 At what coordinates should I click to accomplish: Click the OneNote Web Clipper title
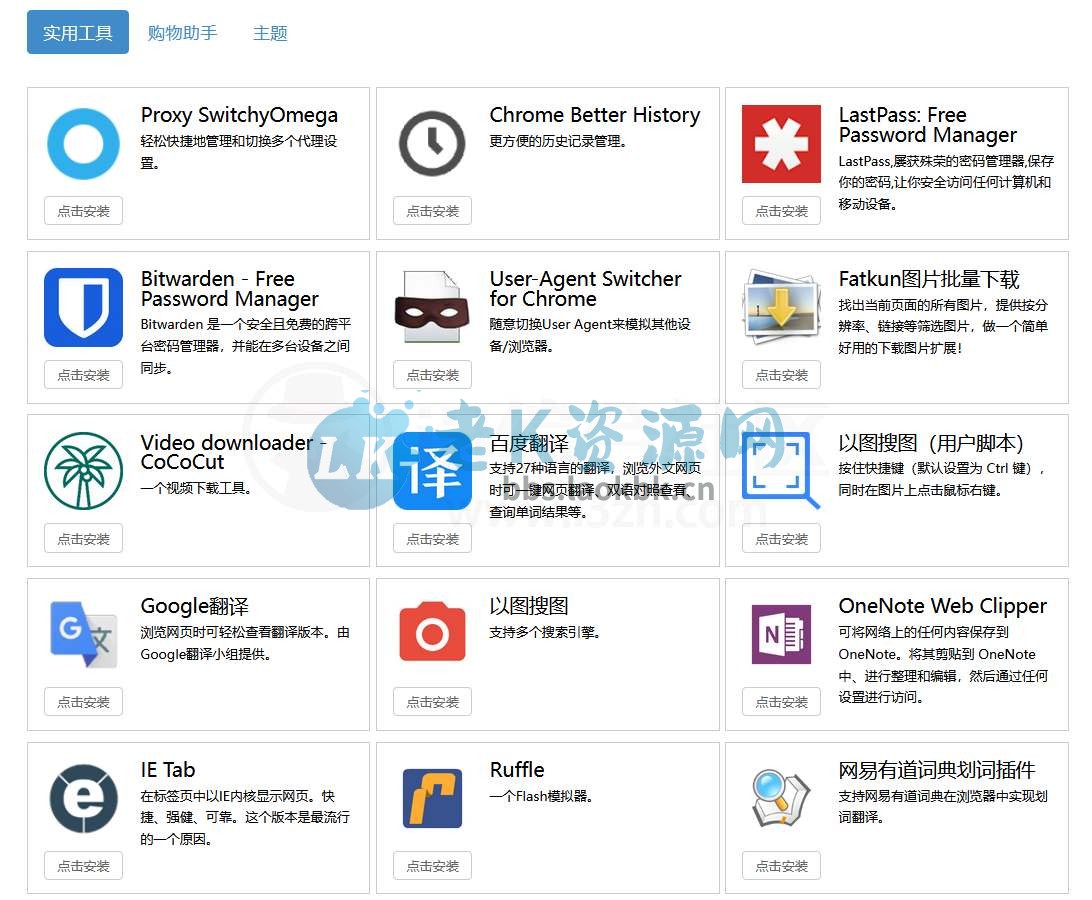[x=942, y=606]
